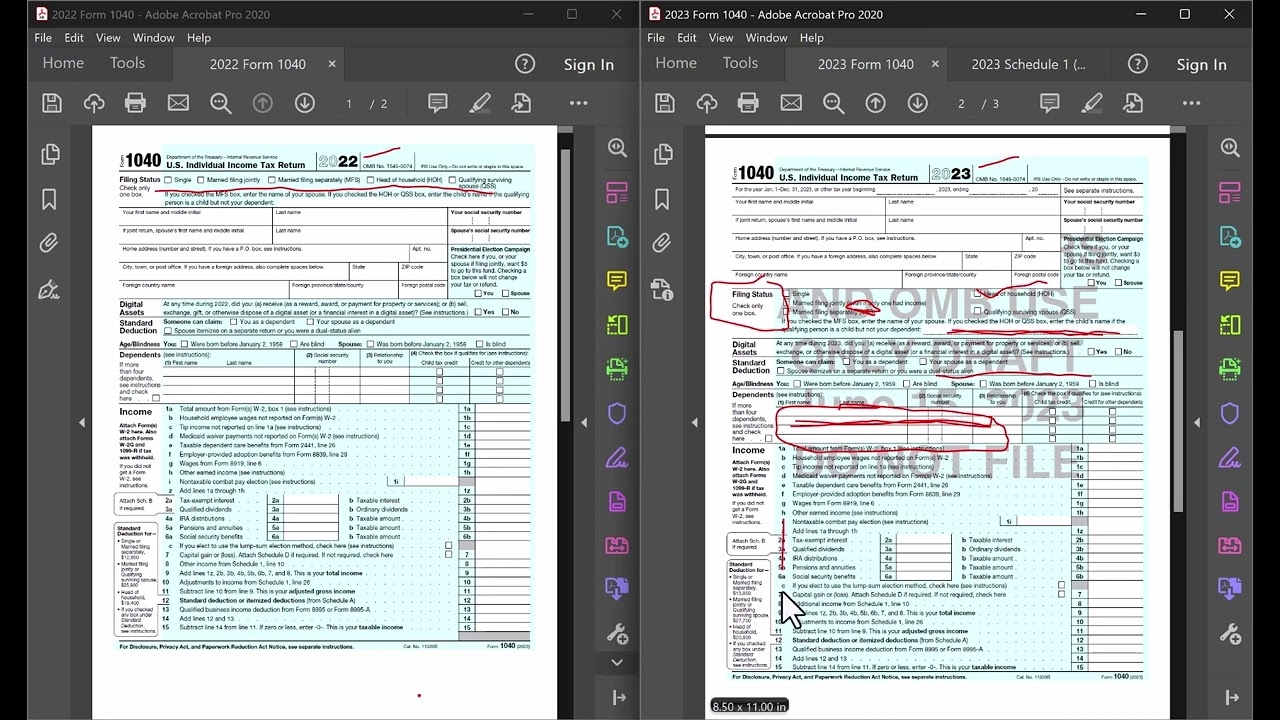Check Qualifying surviving spouse on 2022 form
This screenshot has width=1280, height=720.
click(452, 180)
